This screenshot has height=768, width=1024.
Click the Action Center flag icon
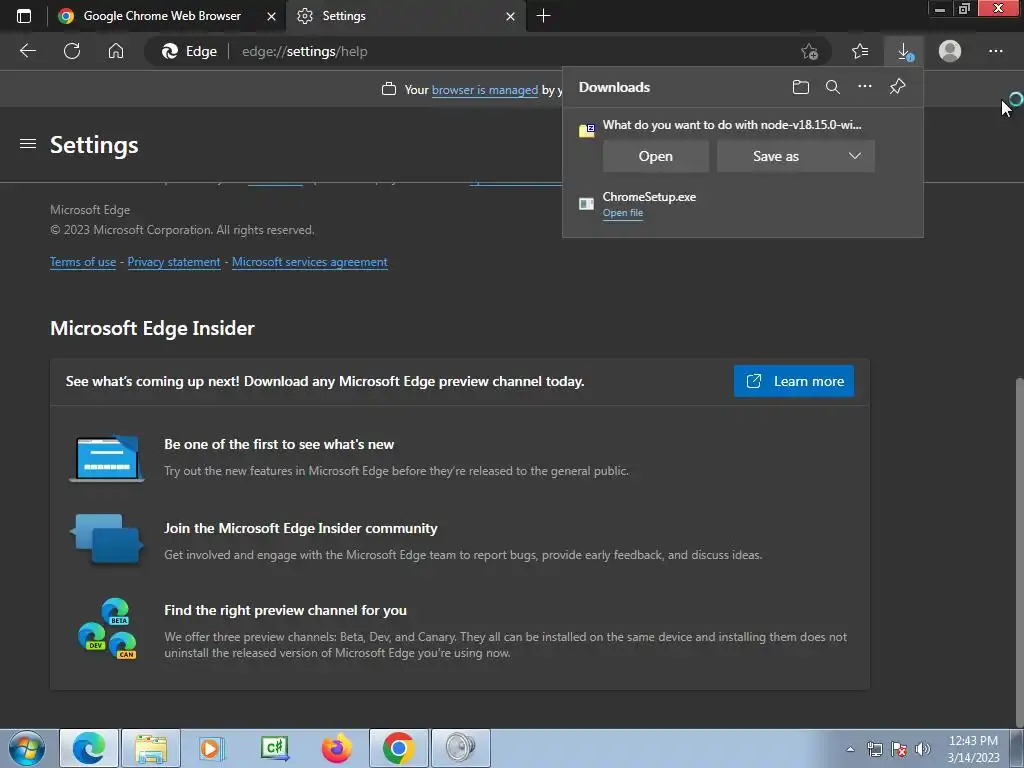899,749
